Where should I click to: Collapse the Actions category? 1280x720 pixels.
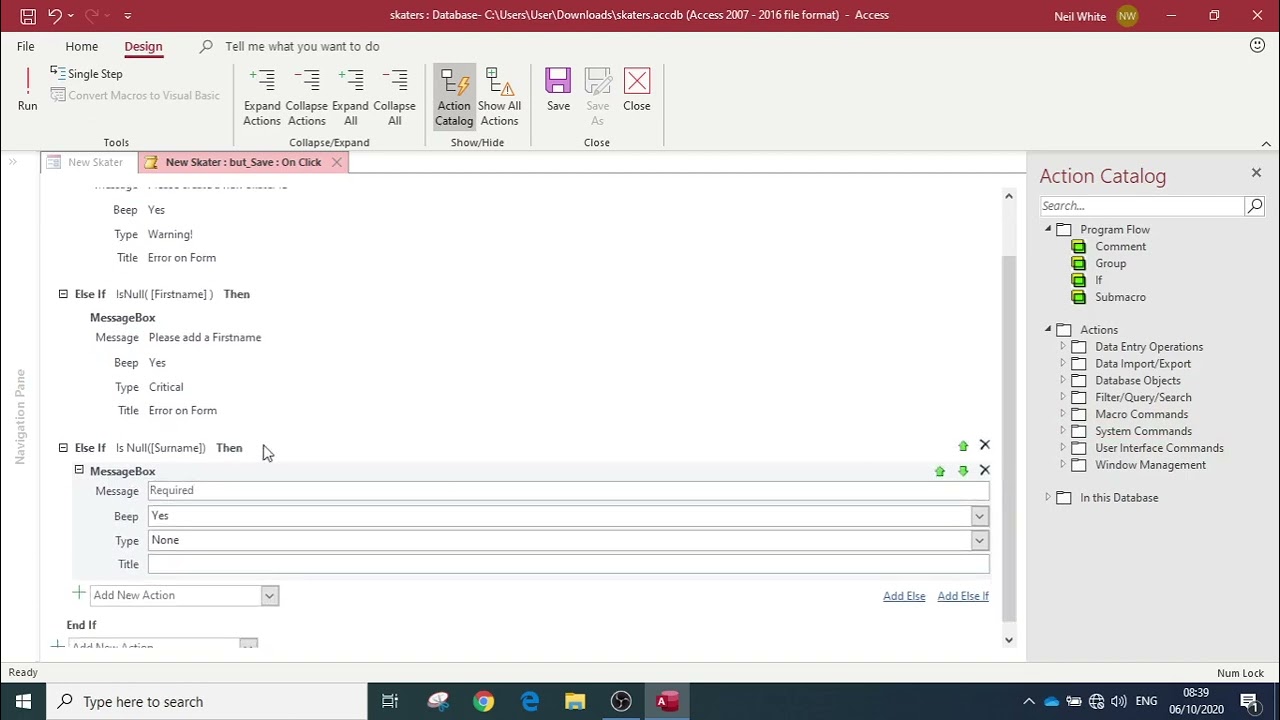1048,330
